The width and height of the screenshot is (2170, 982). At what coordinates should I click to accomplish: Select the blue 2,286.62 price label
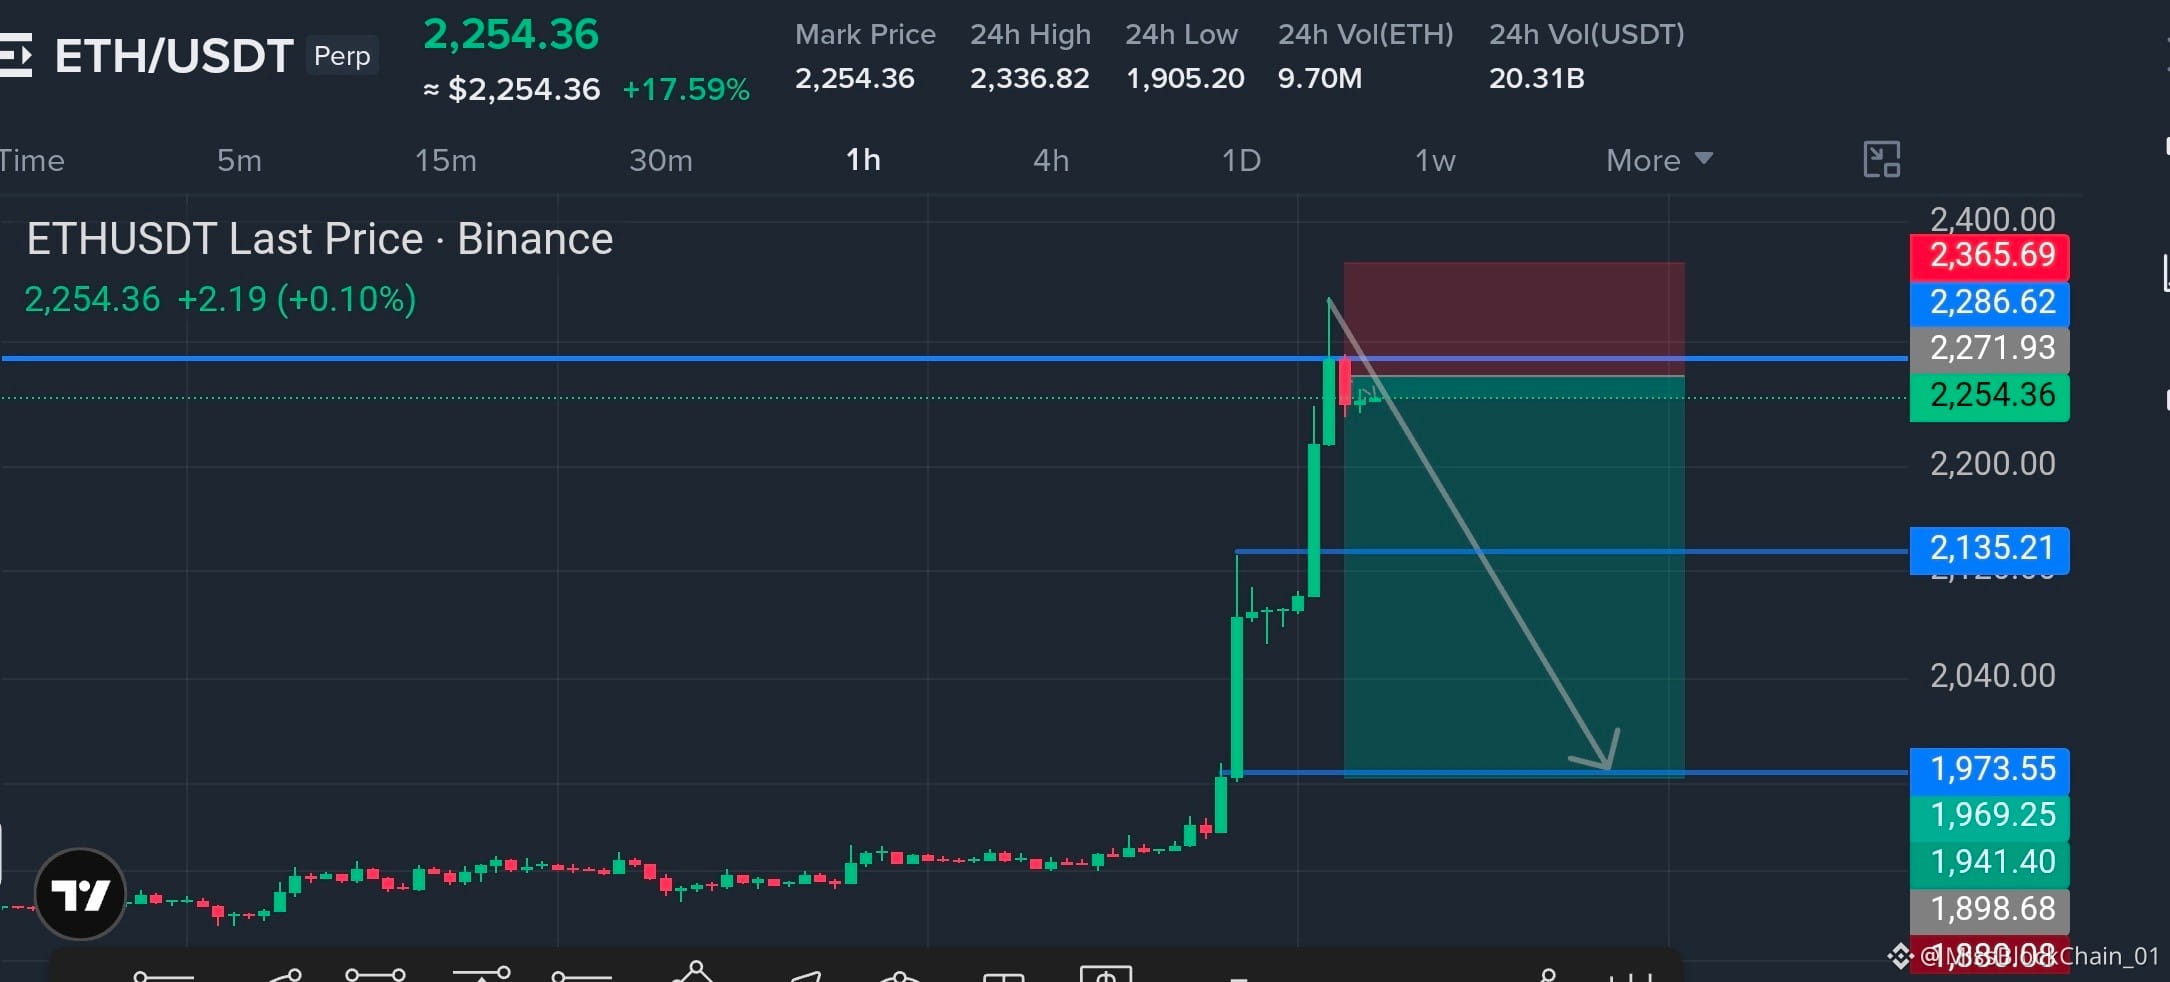pos(1989,302)
